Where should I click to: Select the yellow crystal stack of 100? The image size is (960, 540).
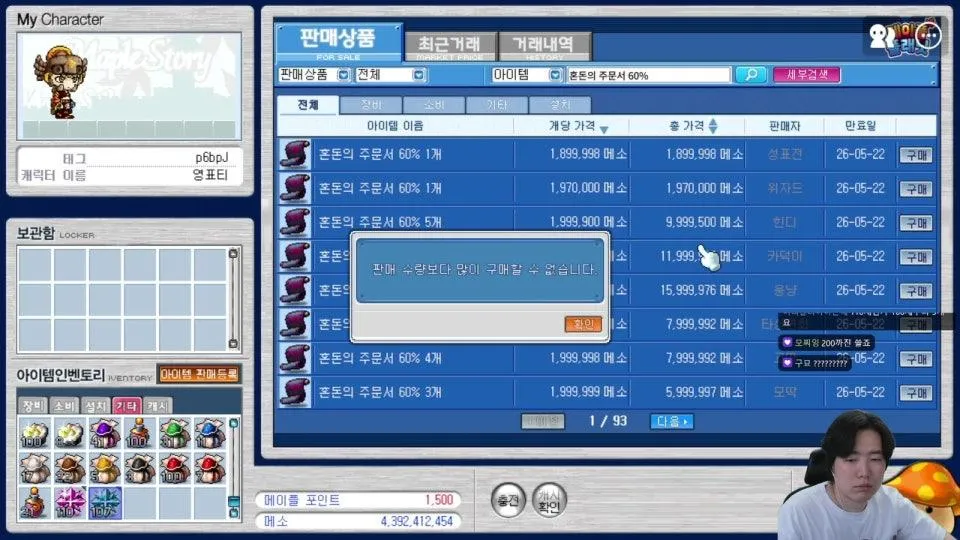(x=34, y=433)
